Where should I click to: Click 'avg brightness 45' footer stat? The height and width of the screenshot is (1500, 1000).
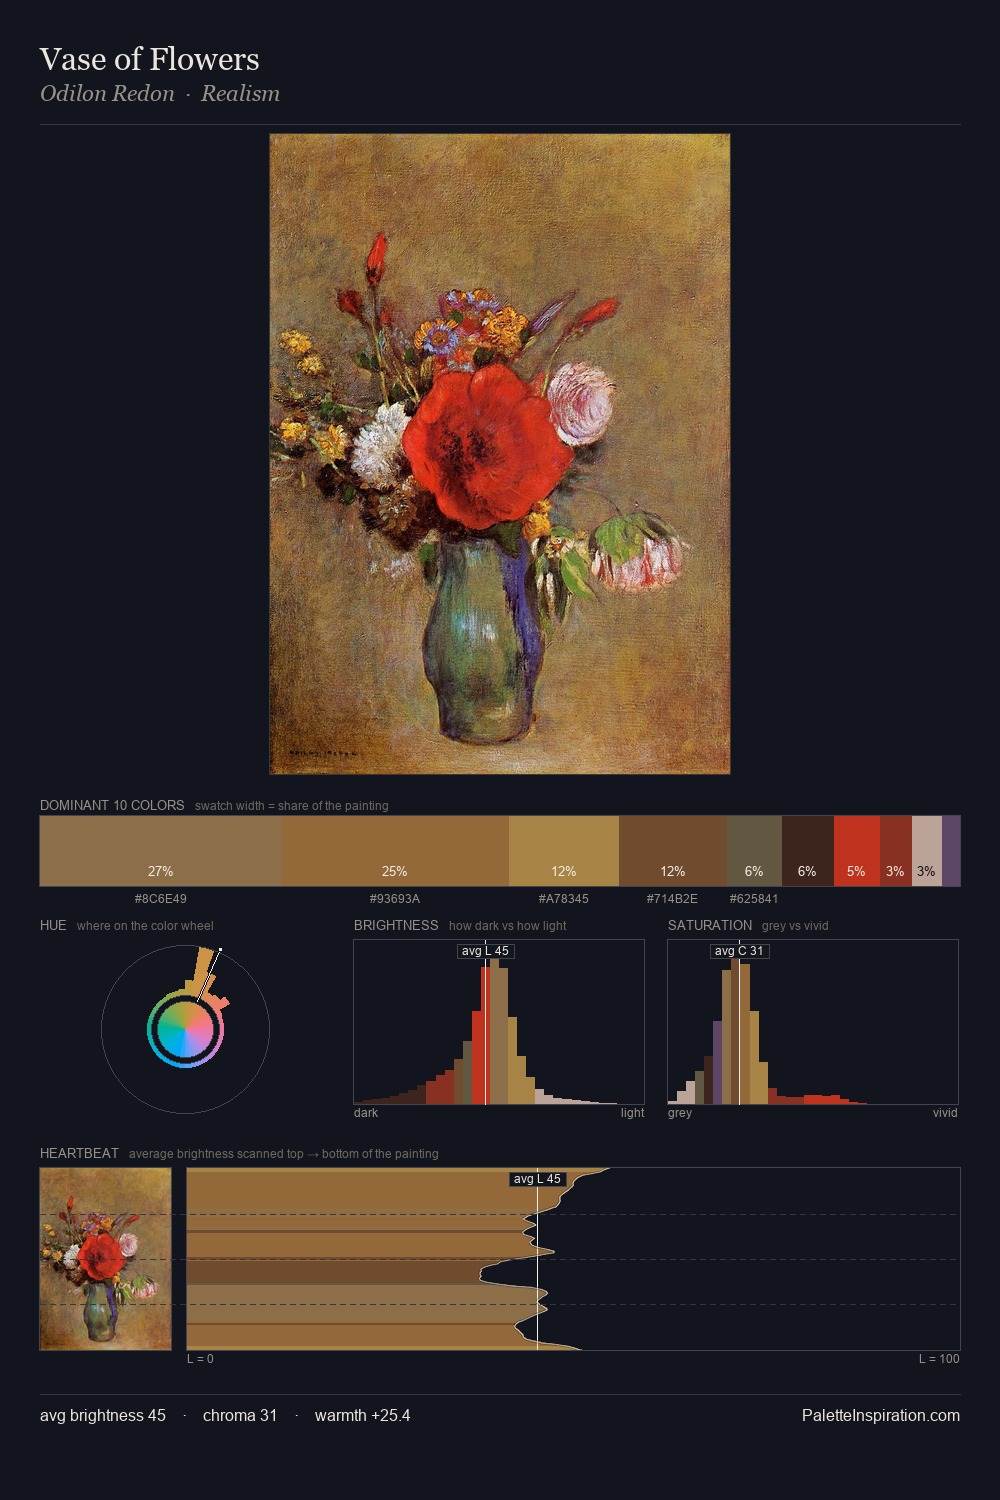(x=103, y=1415)
